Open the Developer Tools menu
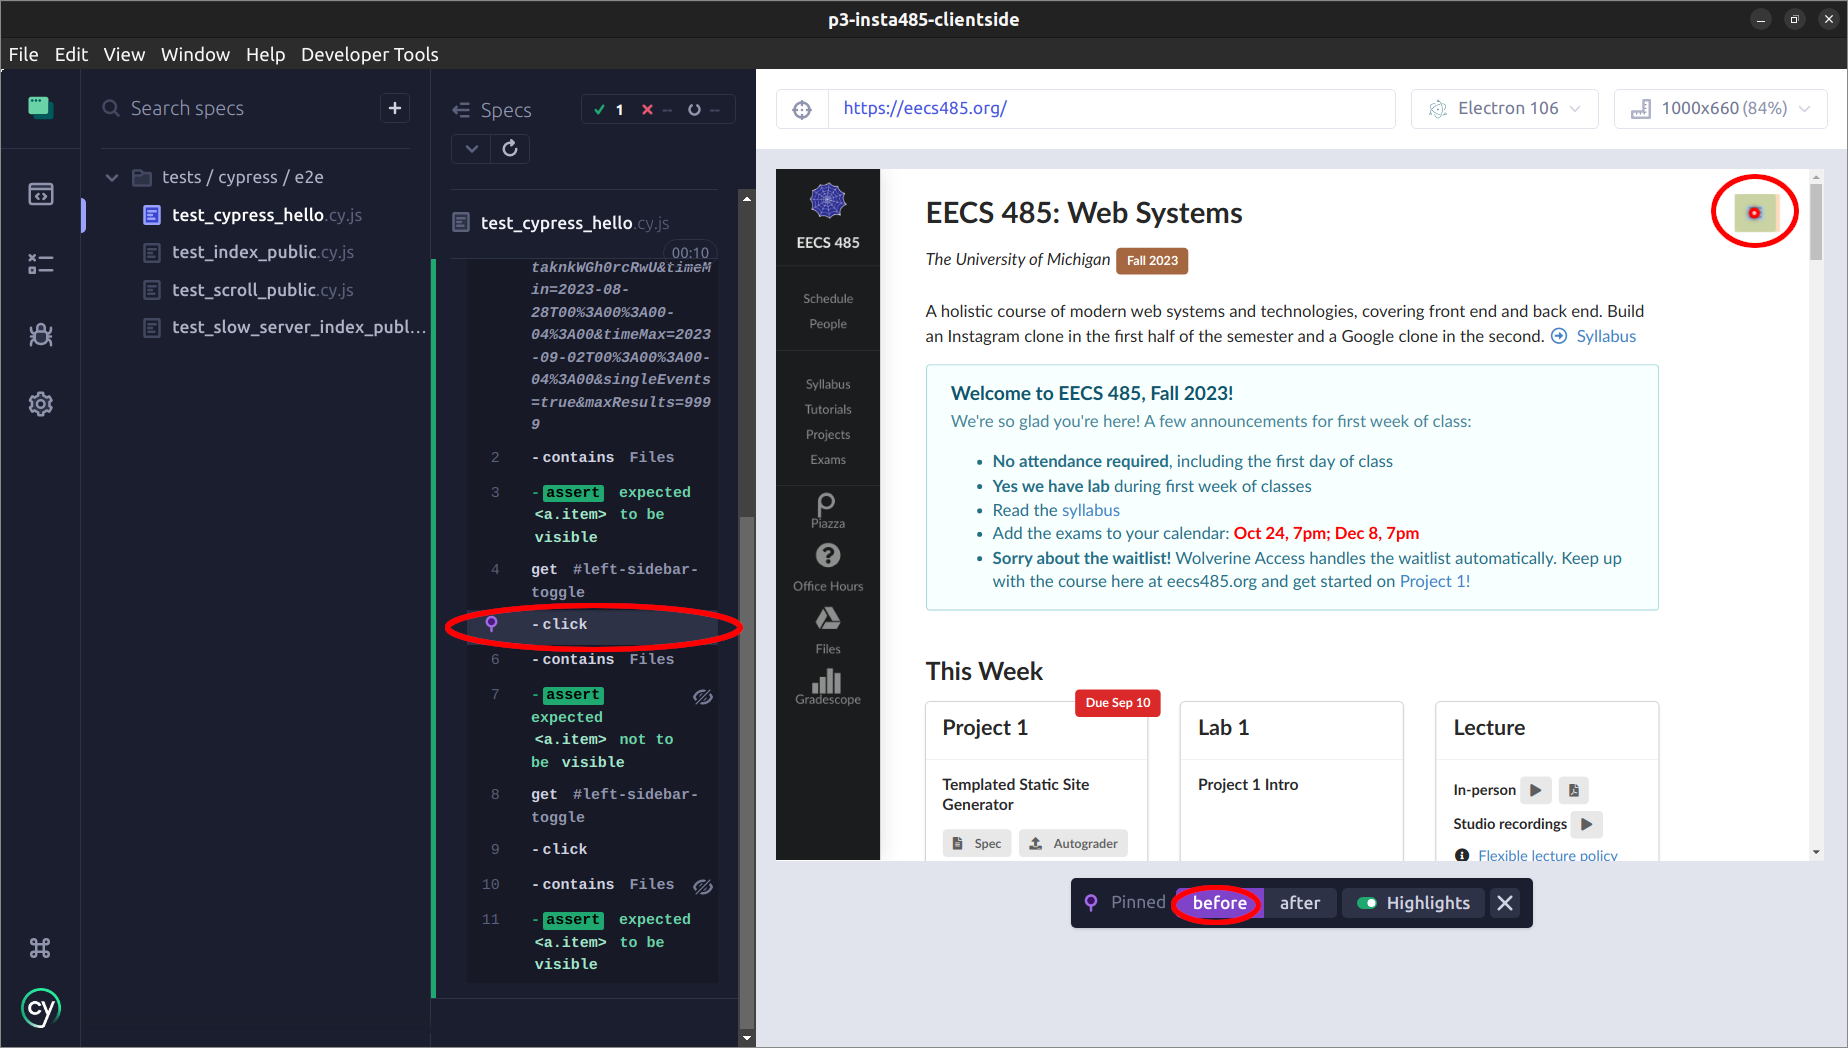The image size is (1848, 1048). pyautogui.click(x=370, y=54)
